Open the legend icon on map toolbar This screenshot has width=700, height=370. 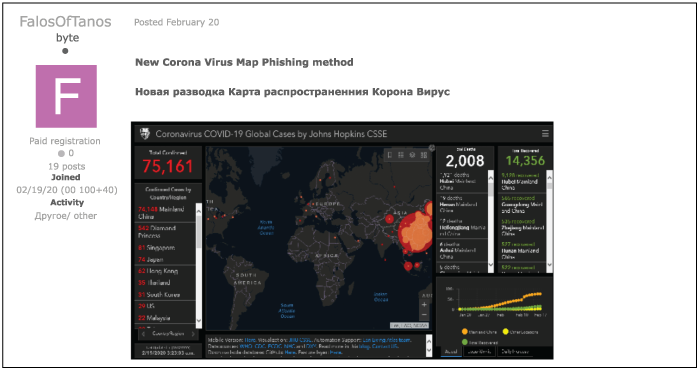[401, 155]
